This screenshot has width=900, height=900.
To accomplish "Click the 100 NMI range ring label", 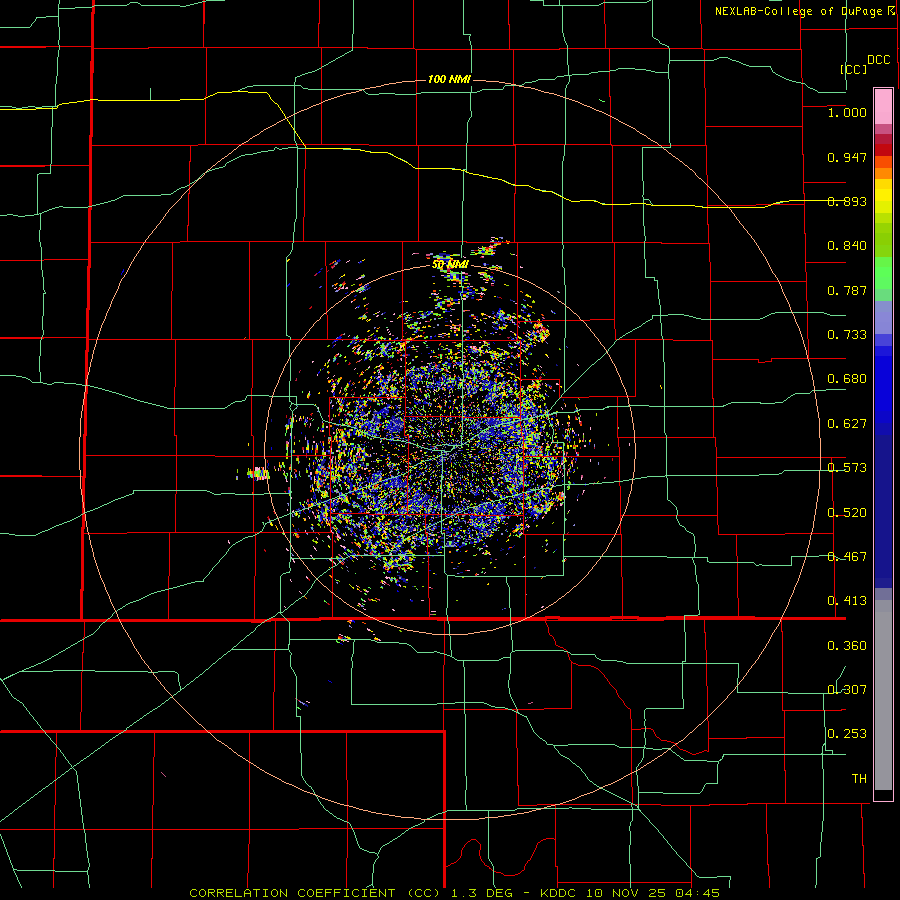I will (x=449, y=79).
